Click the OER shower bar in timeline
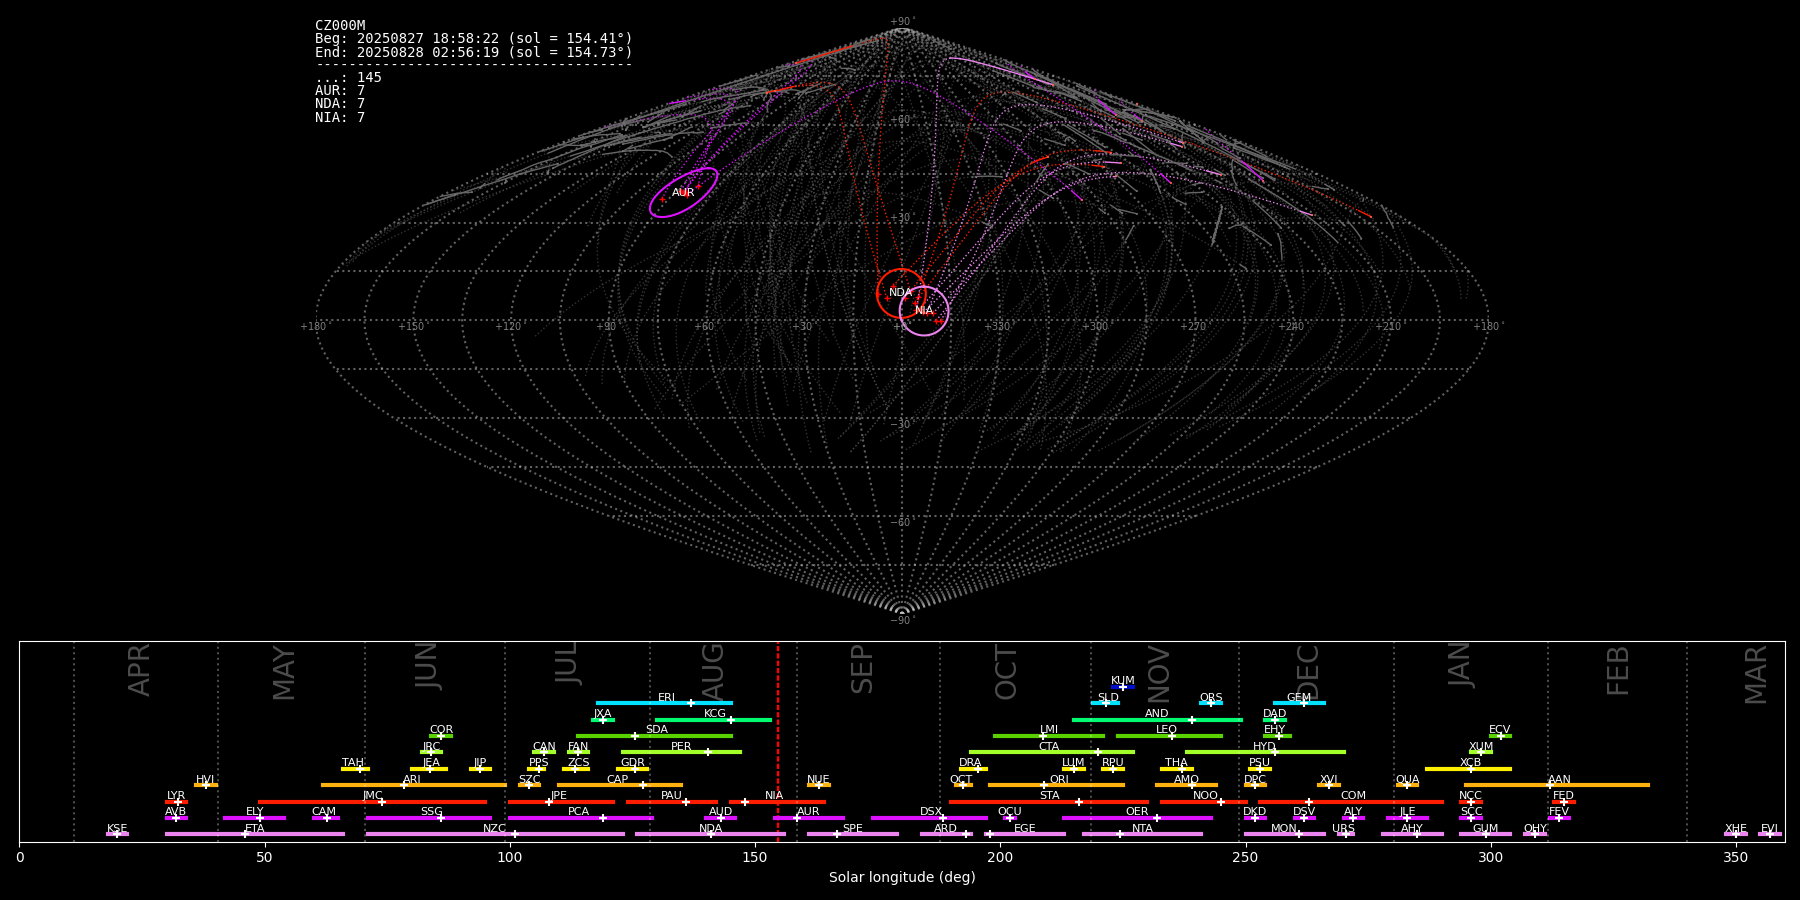Screen dimensions: 1800x900 (x=1137, y=818)
